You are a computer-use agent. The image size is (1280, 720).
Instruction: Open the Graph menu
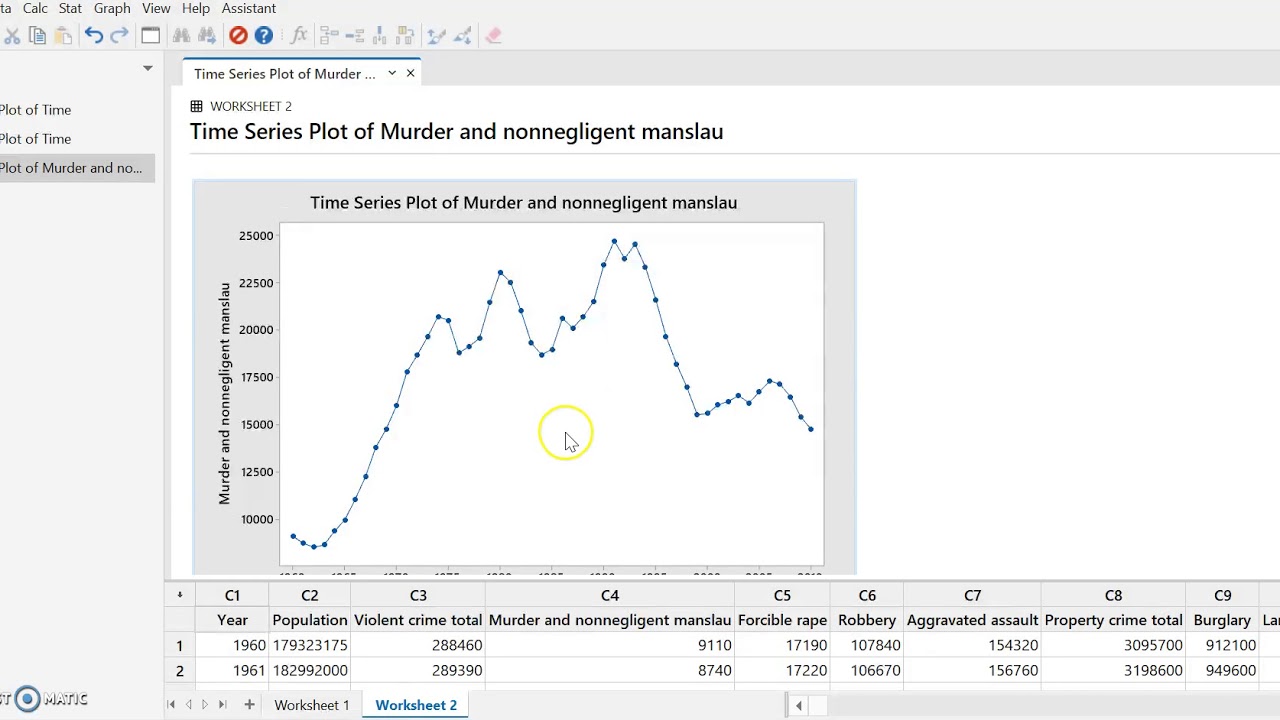click(x=112, y=8)
